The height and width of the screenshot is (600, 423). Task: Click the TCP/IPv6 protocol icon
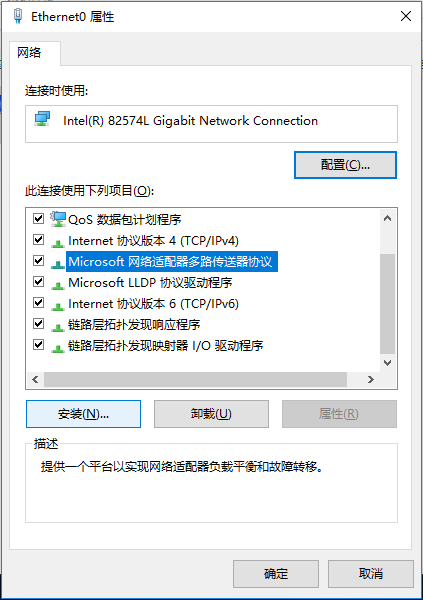[x=58, y=306]
